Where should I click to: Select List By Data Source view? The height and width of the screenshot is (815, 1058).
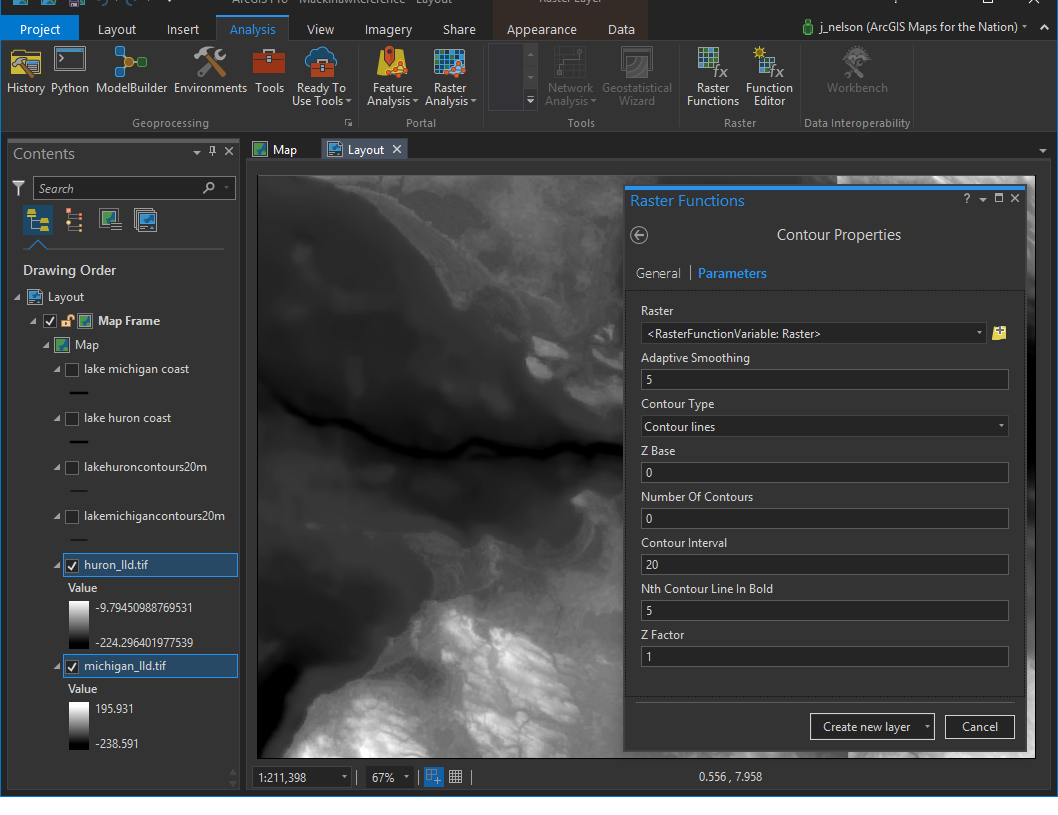[73, 220]
